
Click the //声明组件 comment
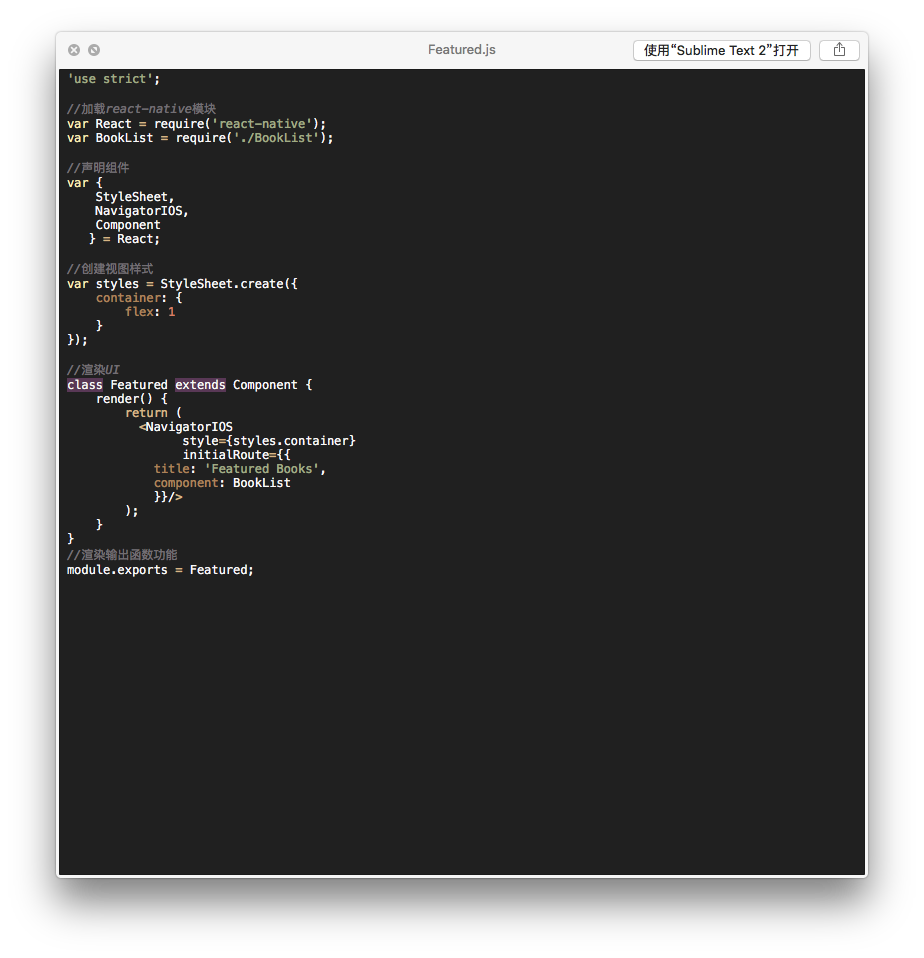pyautogui.click(x=98, y=167)
